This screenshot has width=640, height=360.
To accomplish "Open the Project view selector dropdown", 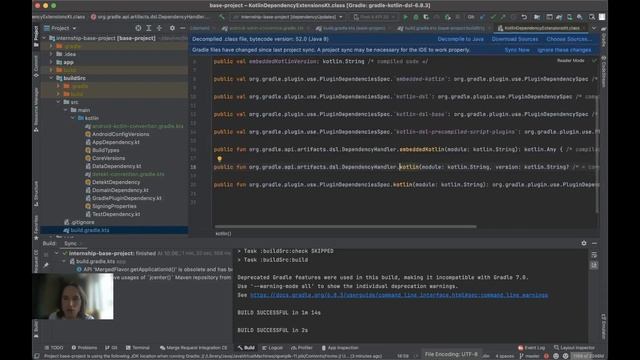I will pyautogui.click(x=60, y=28).
